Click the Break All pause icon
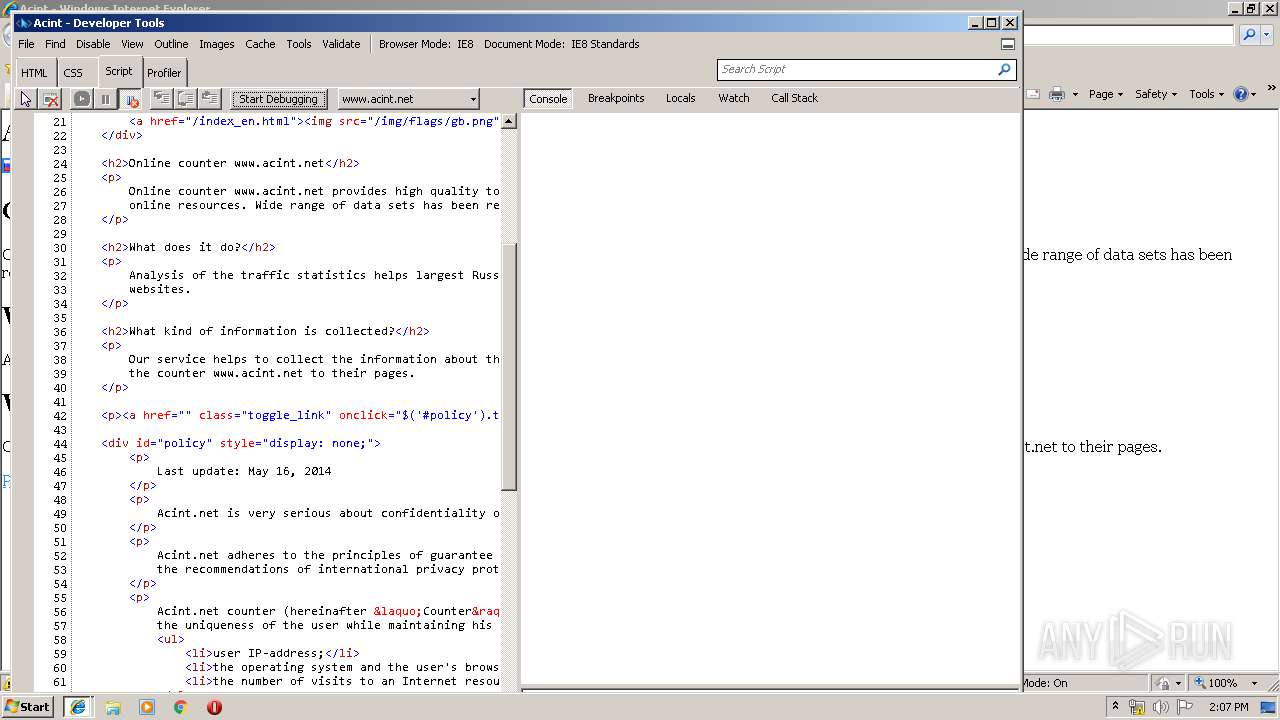The width and height of the screenshot is (1280, 720). point(105,99)
